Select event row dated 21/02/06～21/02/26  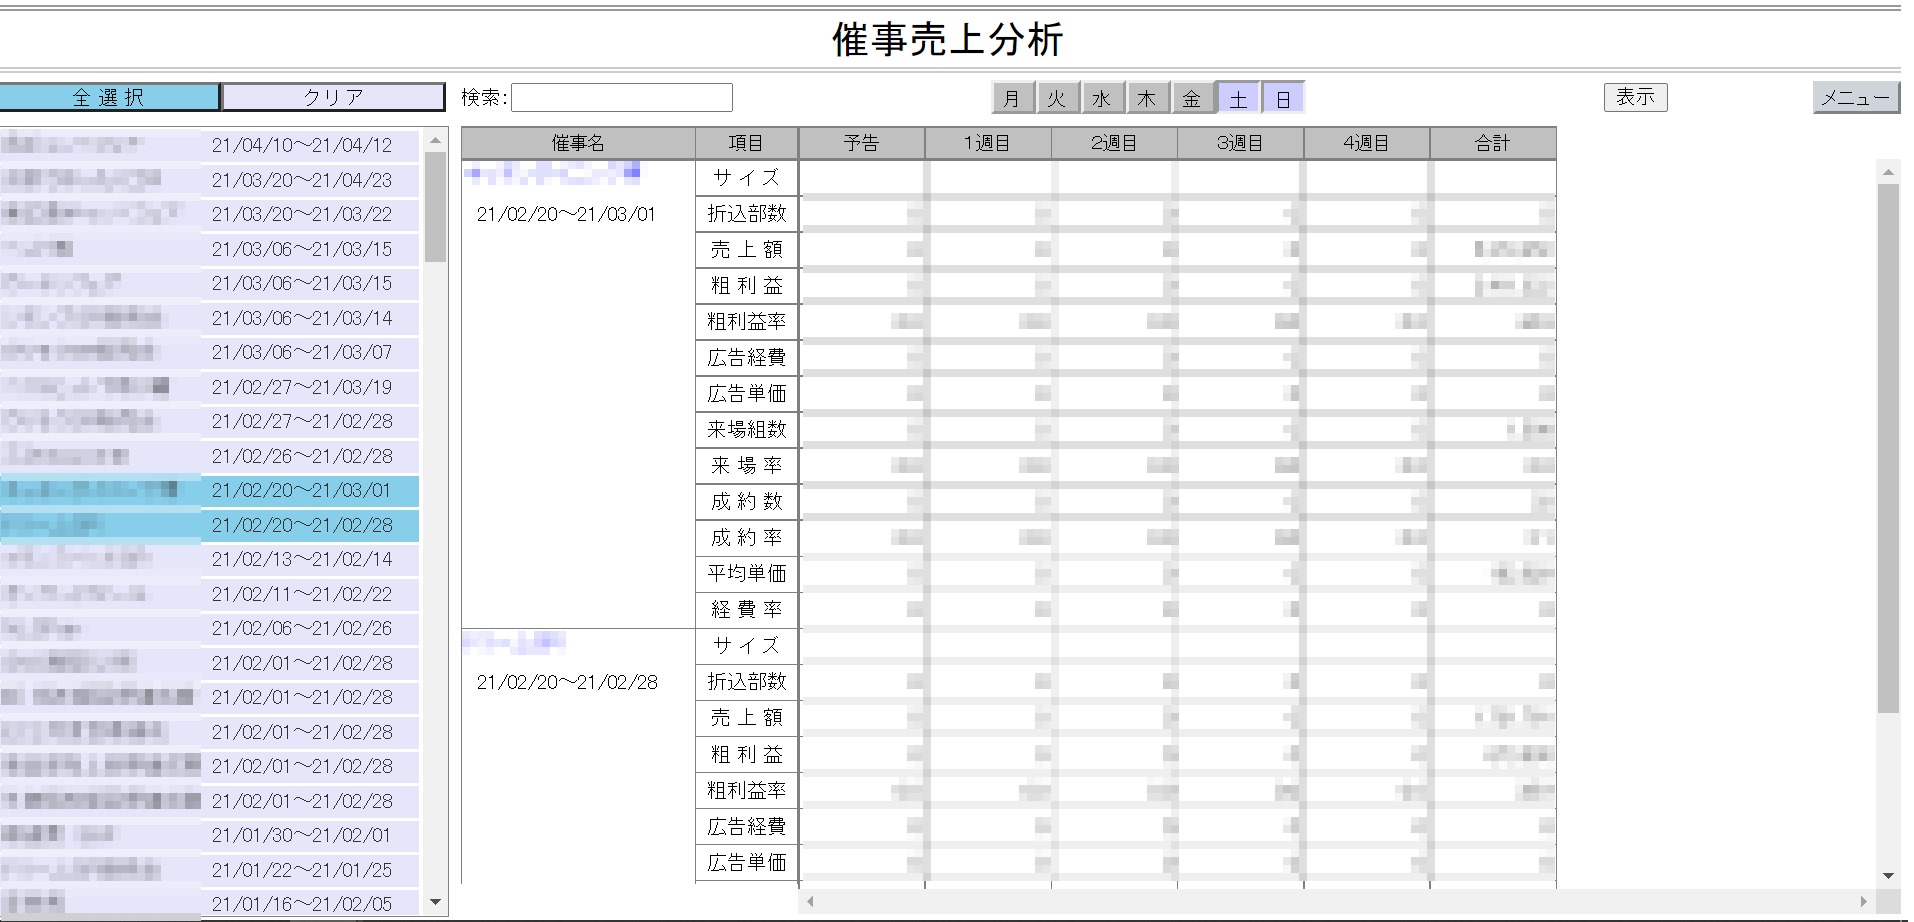tap(209, 628)
